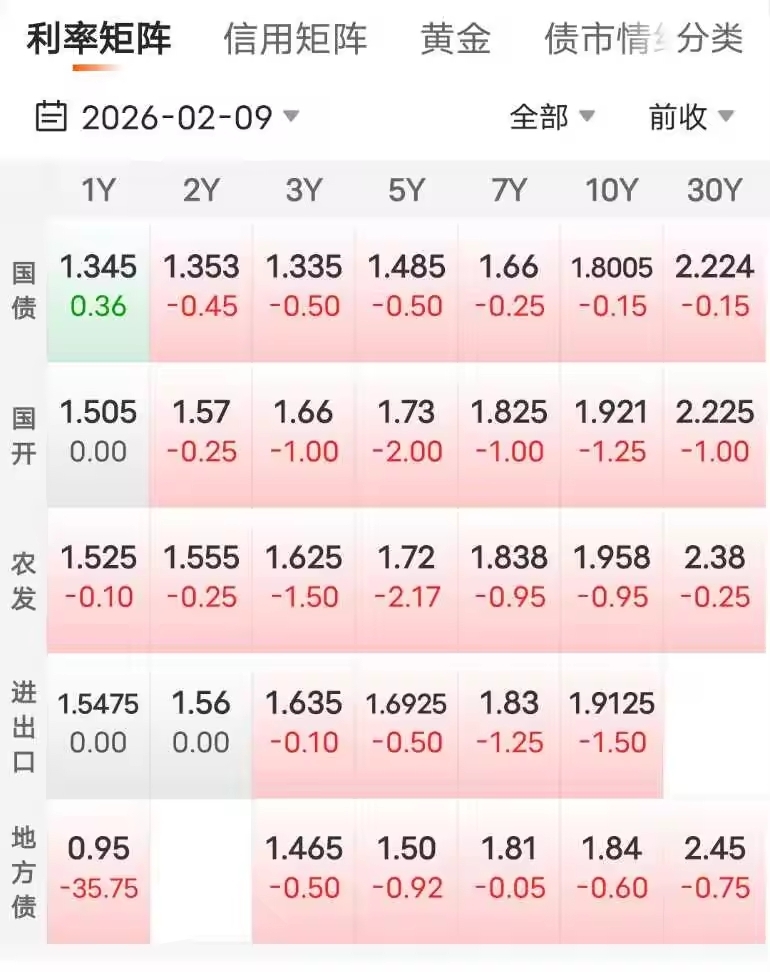Select the 利率矩阵 tab
The width and height of the screenshot is (770, 972).
coord(98,39)
